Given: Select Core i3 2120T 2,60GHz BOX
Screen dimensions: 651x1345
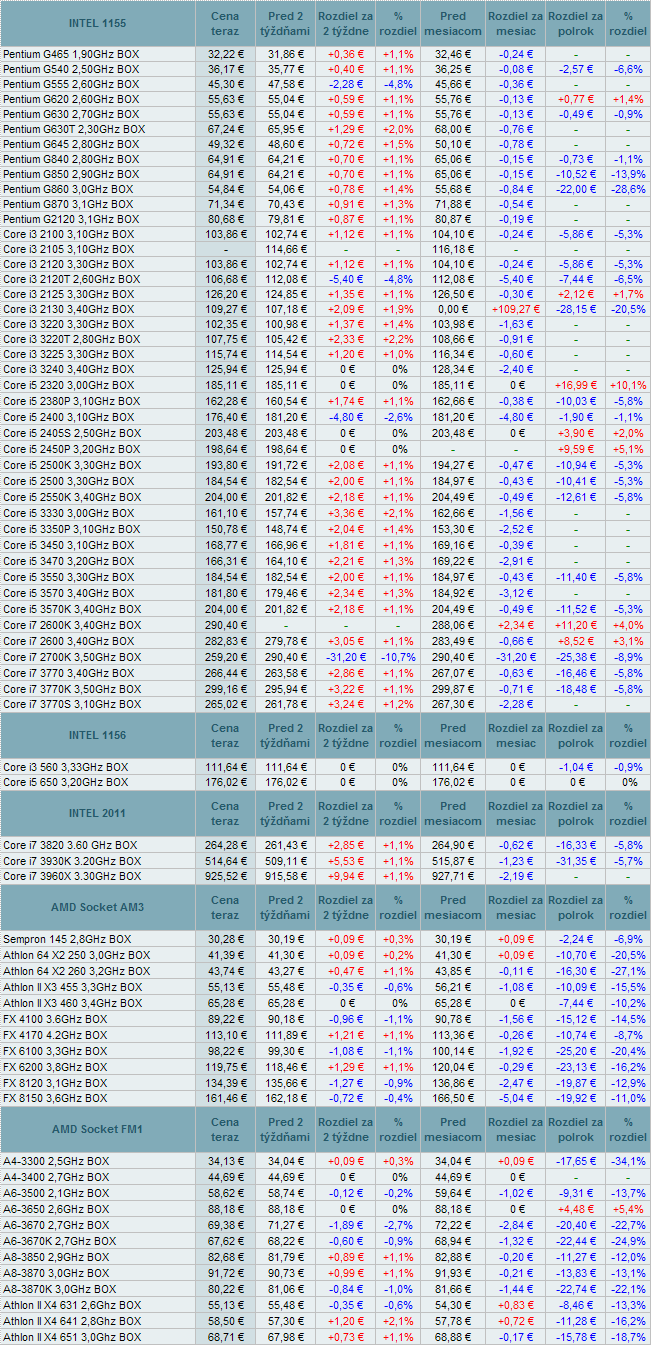Looking at the screenshot, I should click(71, 279).
